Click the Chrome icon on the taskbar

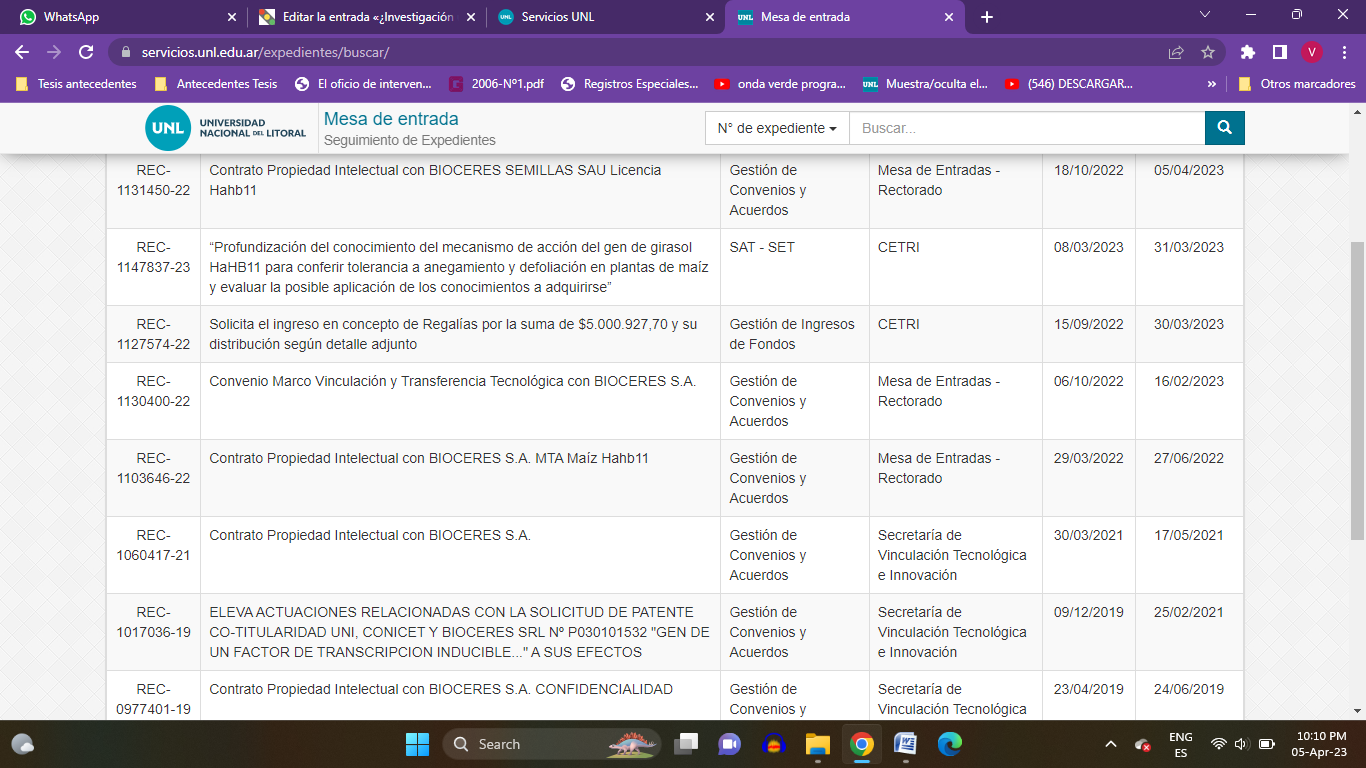862,744
